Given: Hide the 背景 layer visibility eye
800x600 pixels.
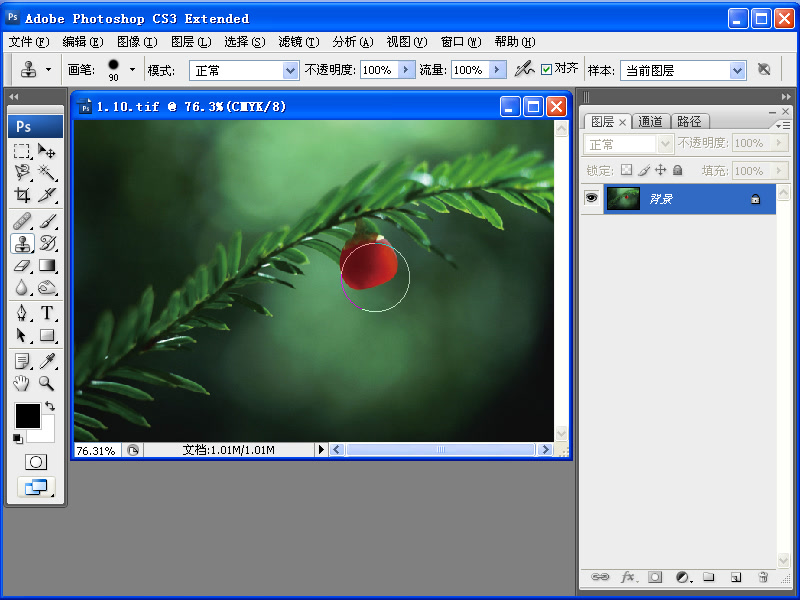Looking at the screenshot, I should pyautogui.click(x=591, y=197).
